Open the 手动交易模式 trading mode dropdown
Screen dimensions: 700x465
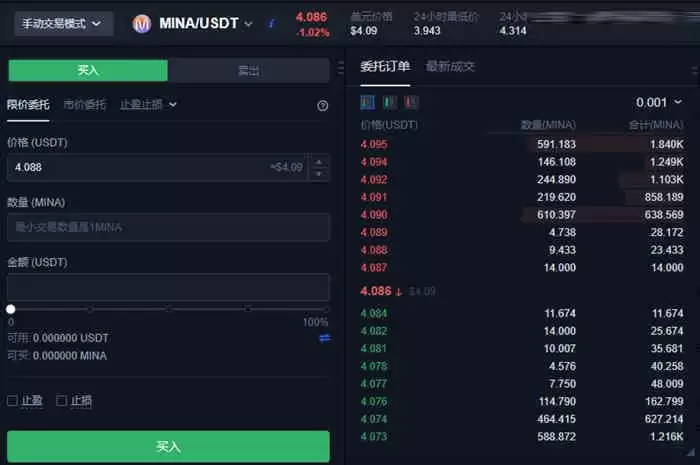[x=62, y=23]
